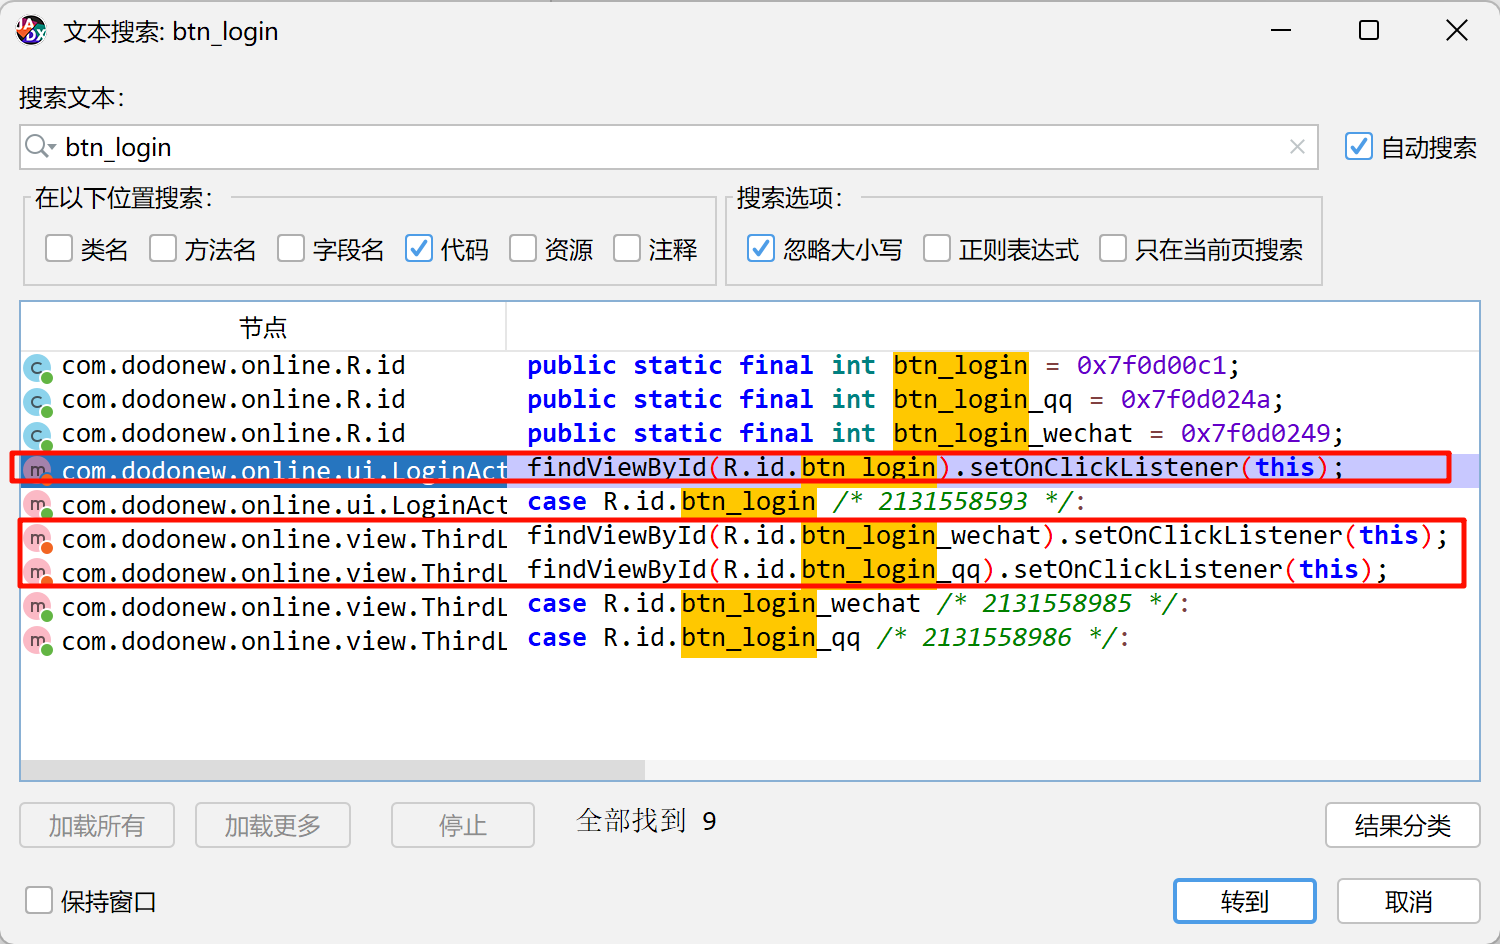
Task: Click the search magnifier icon in text field
Action: (39, 147)
